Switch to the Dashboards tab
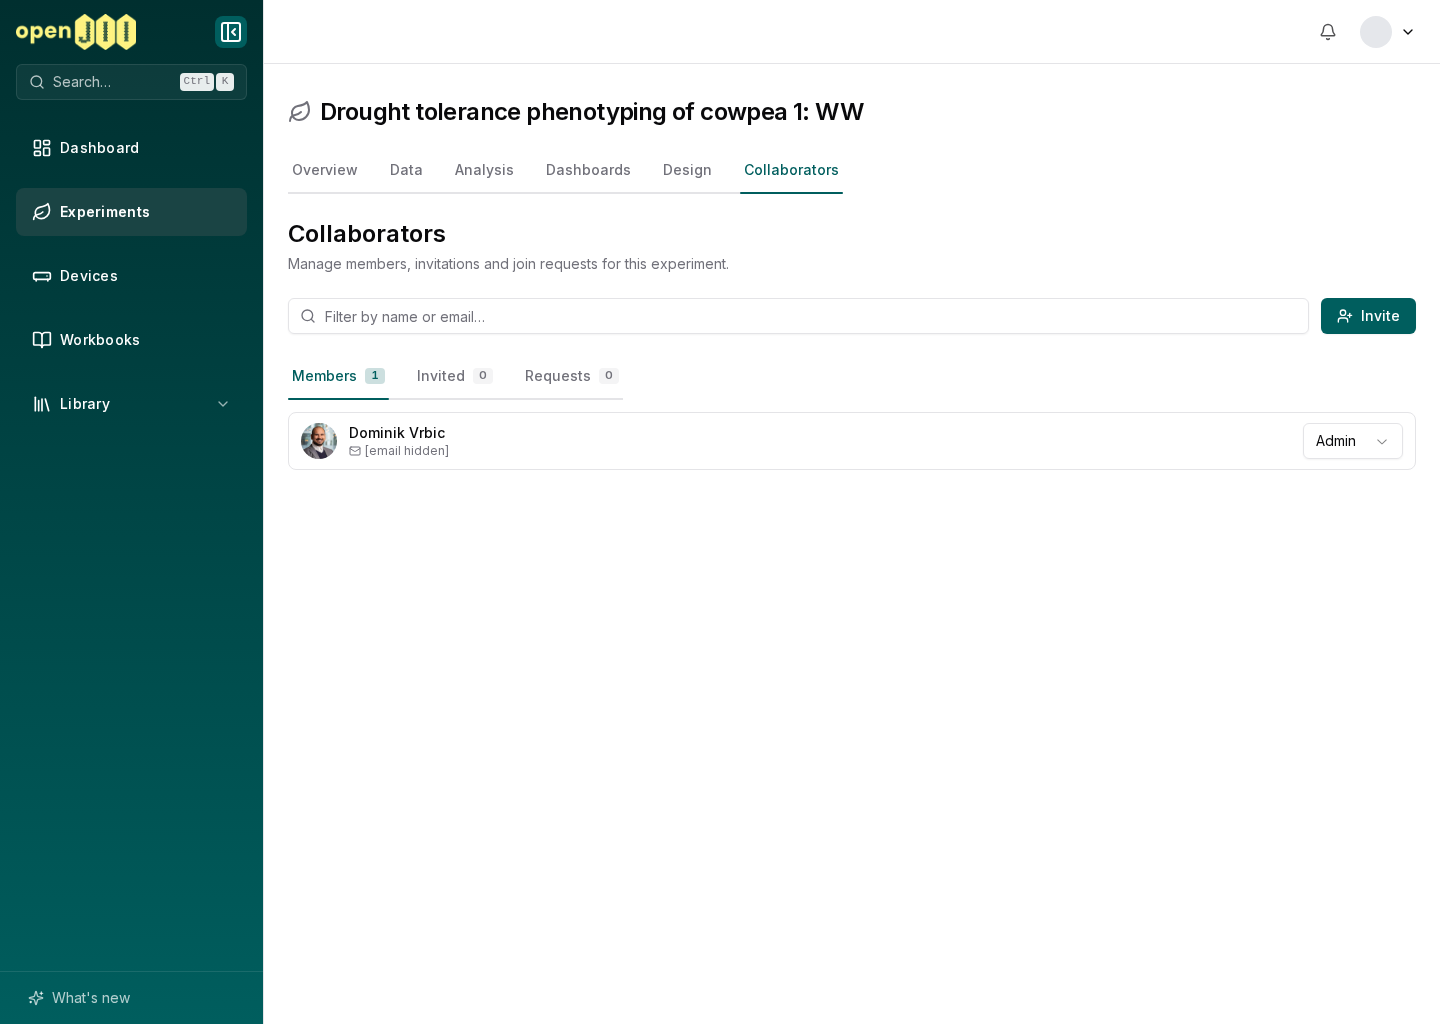 pos(588,170)
